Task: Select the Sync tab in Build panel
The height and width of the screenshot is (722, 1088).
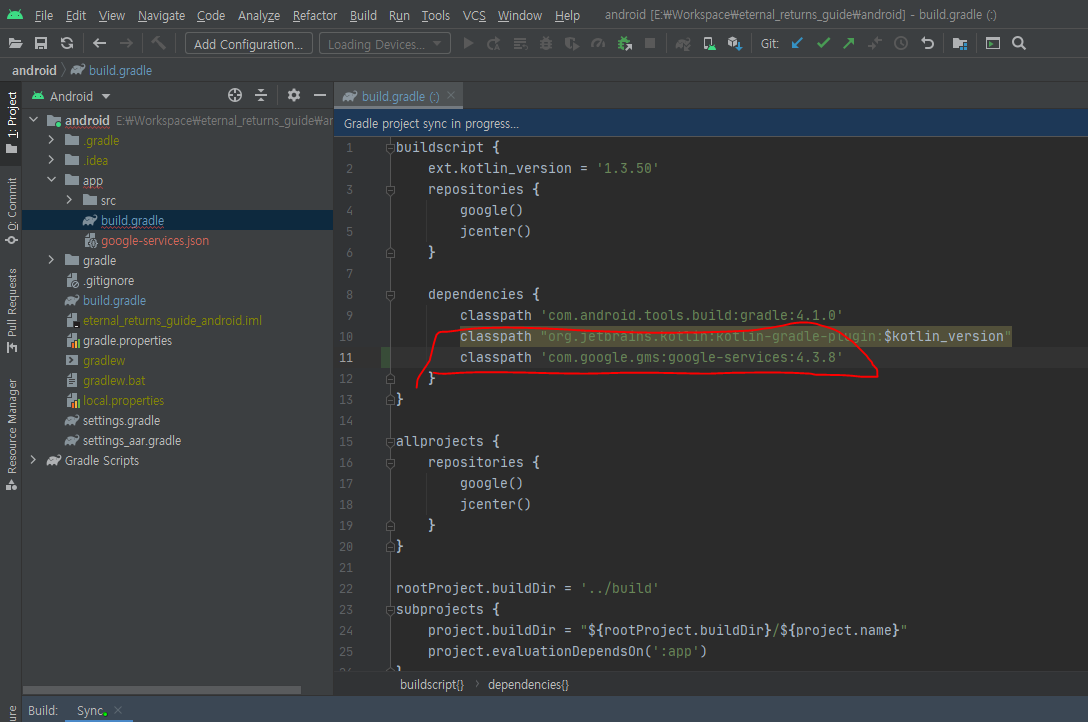Action: tap(91, 711)
